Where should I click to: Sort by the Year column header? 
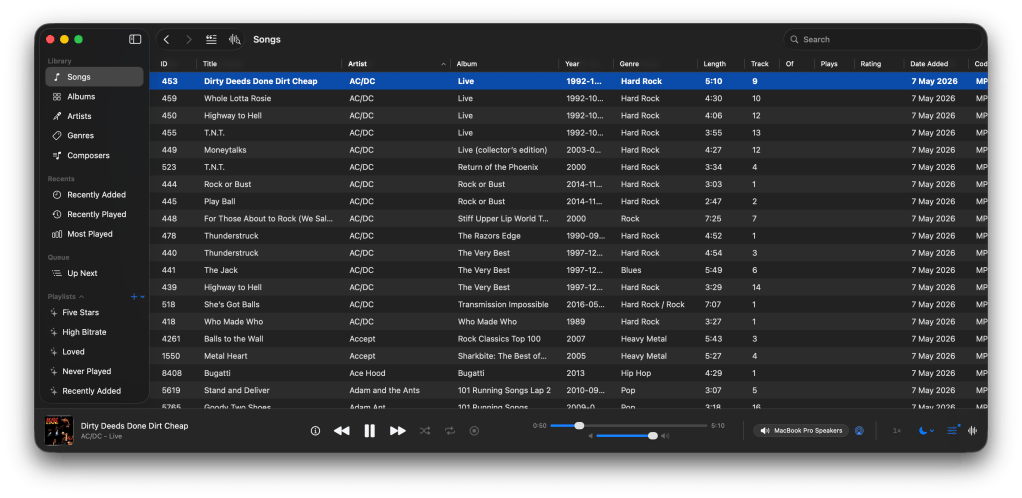586,64
